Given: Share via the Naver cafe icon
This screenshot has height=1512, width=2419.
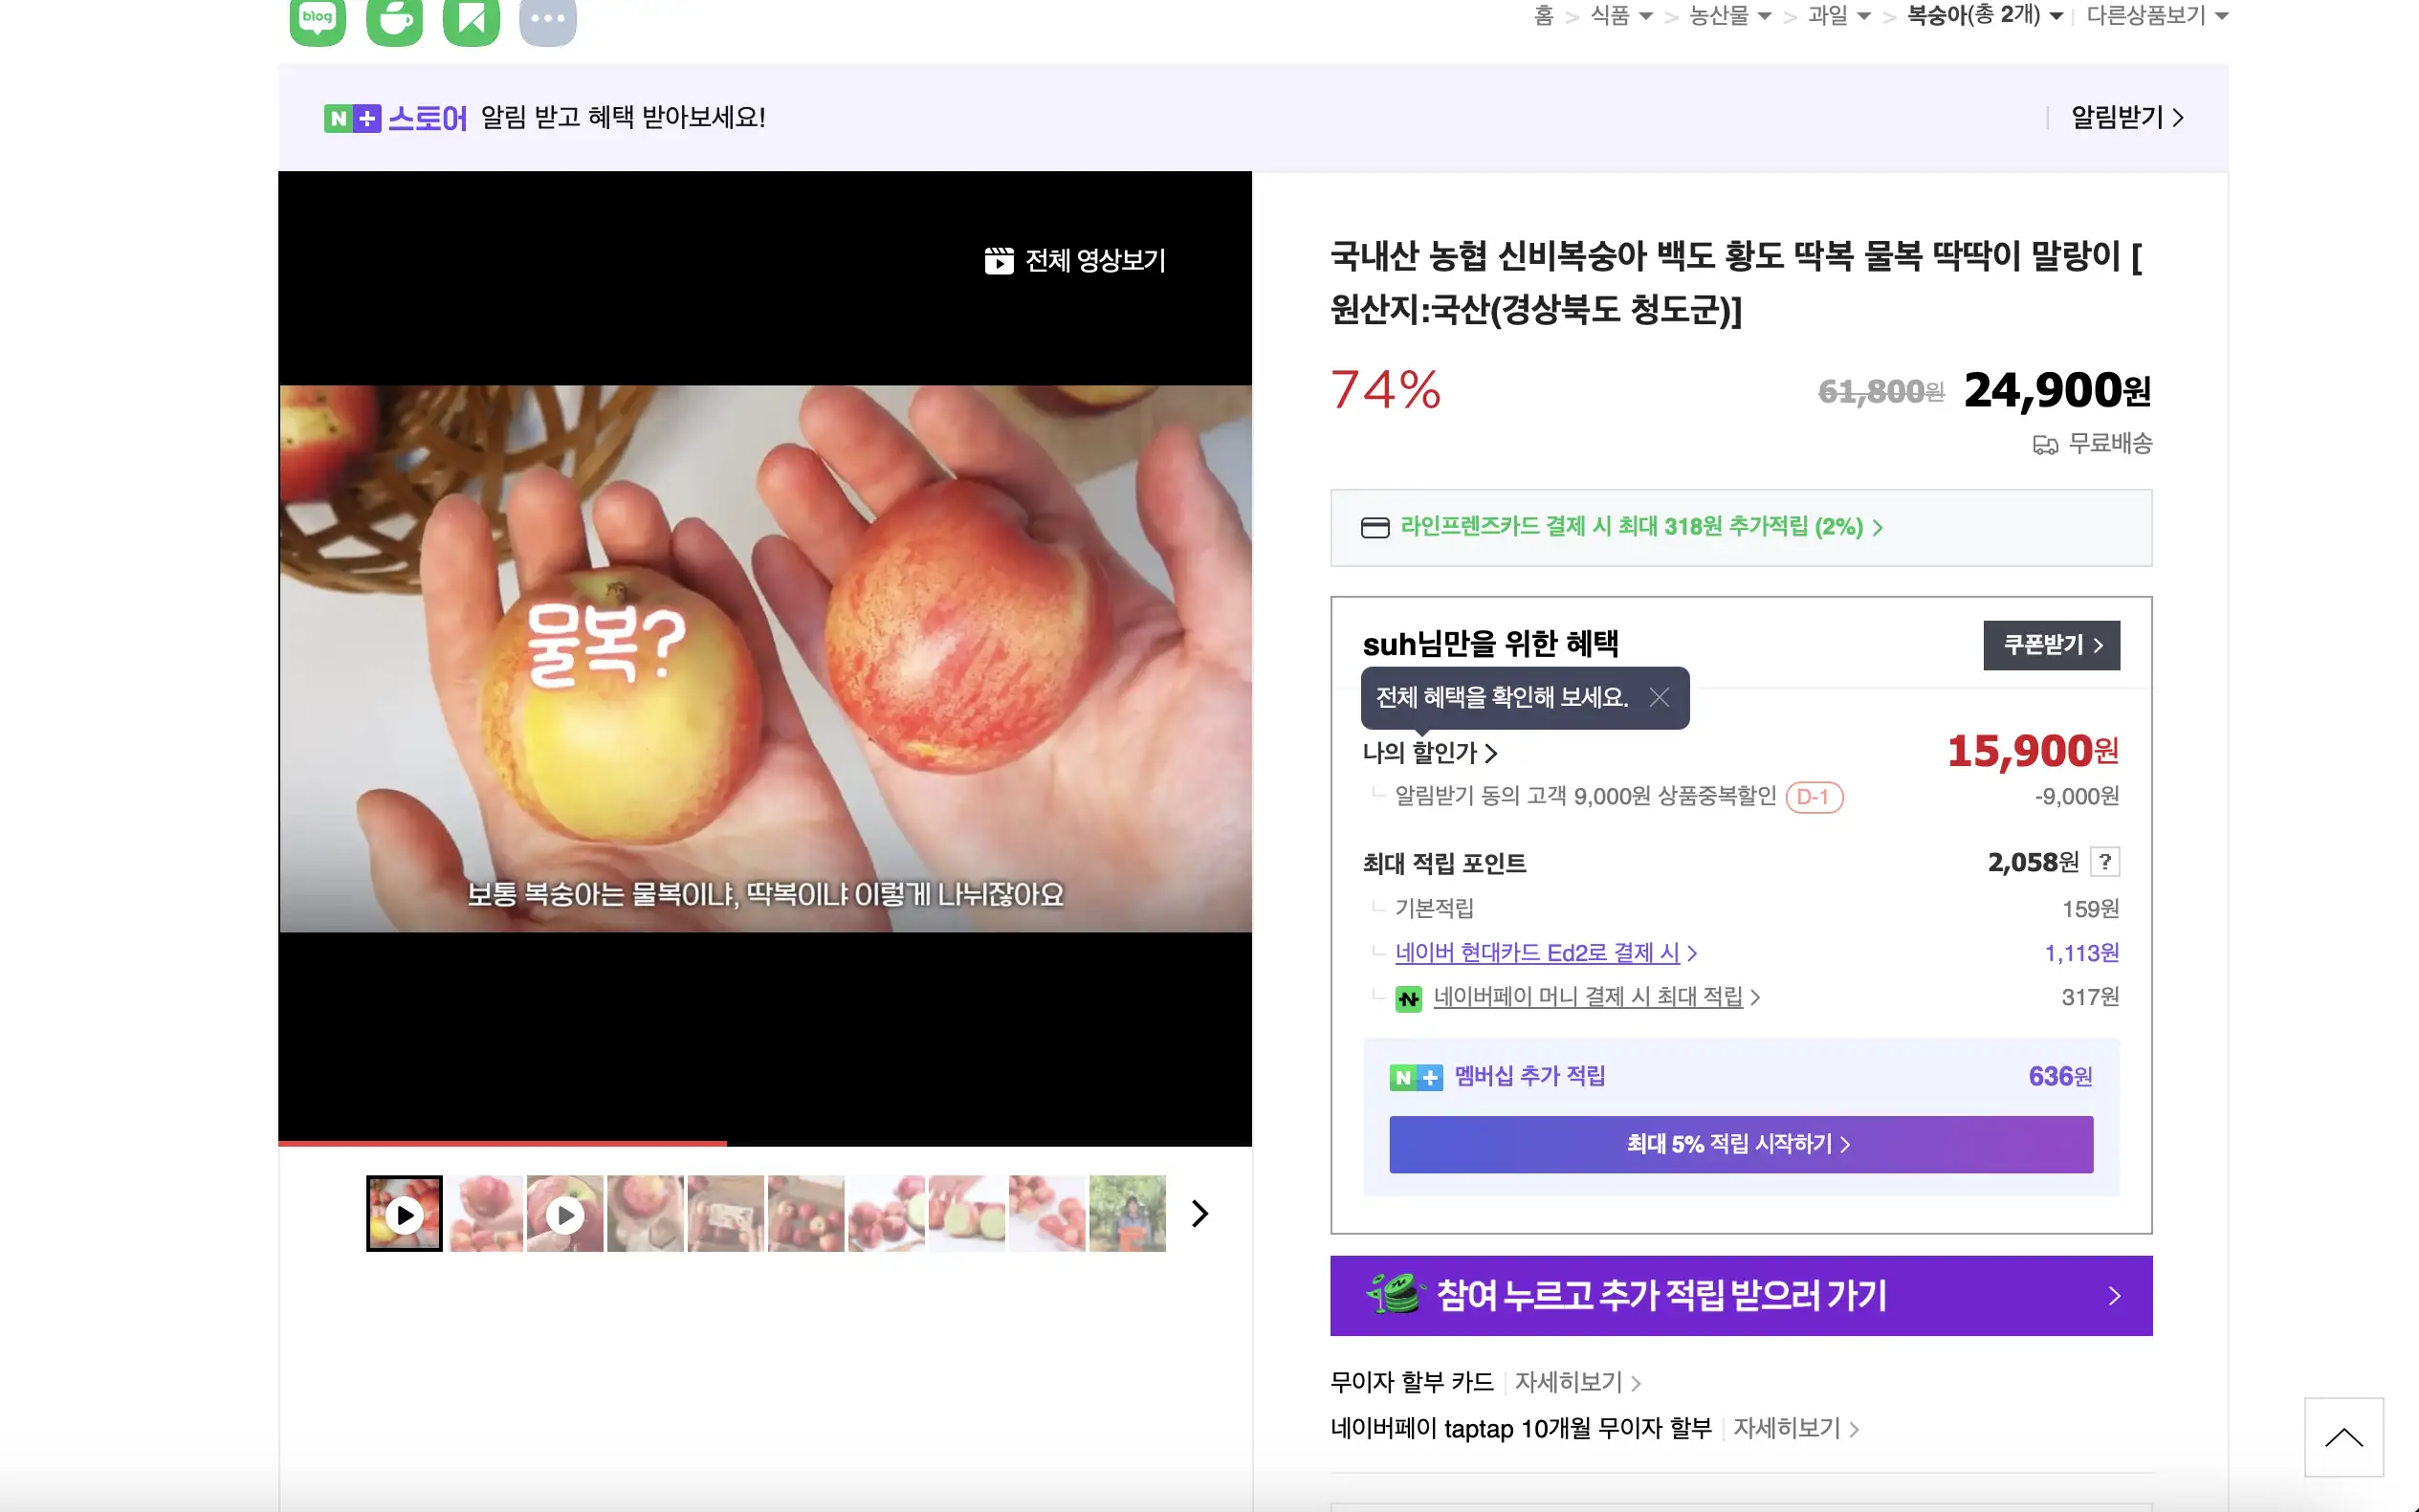Looking at the screenshot, I should [395, 18].
